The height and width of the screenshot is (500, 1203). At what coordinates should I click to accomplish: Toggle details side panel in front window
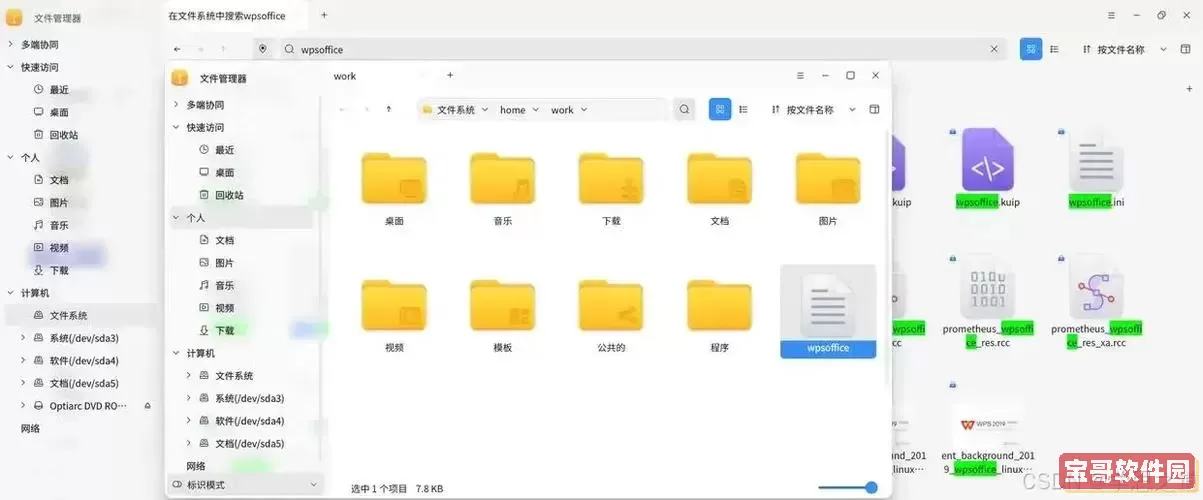coord(875,110)
